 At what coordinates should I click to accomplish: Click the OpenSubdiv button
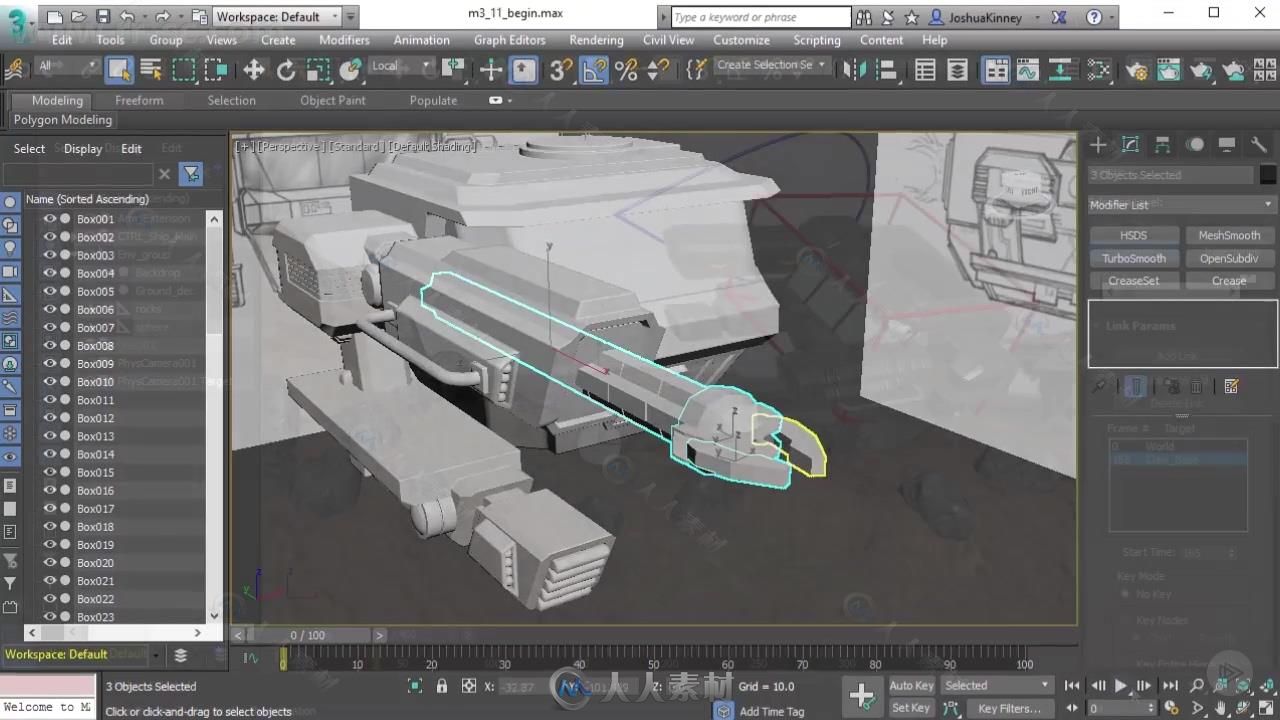1229,258
